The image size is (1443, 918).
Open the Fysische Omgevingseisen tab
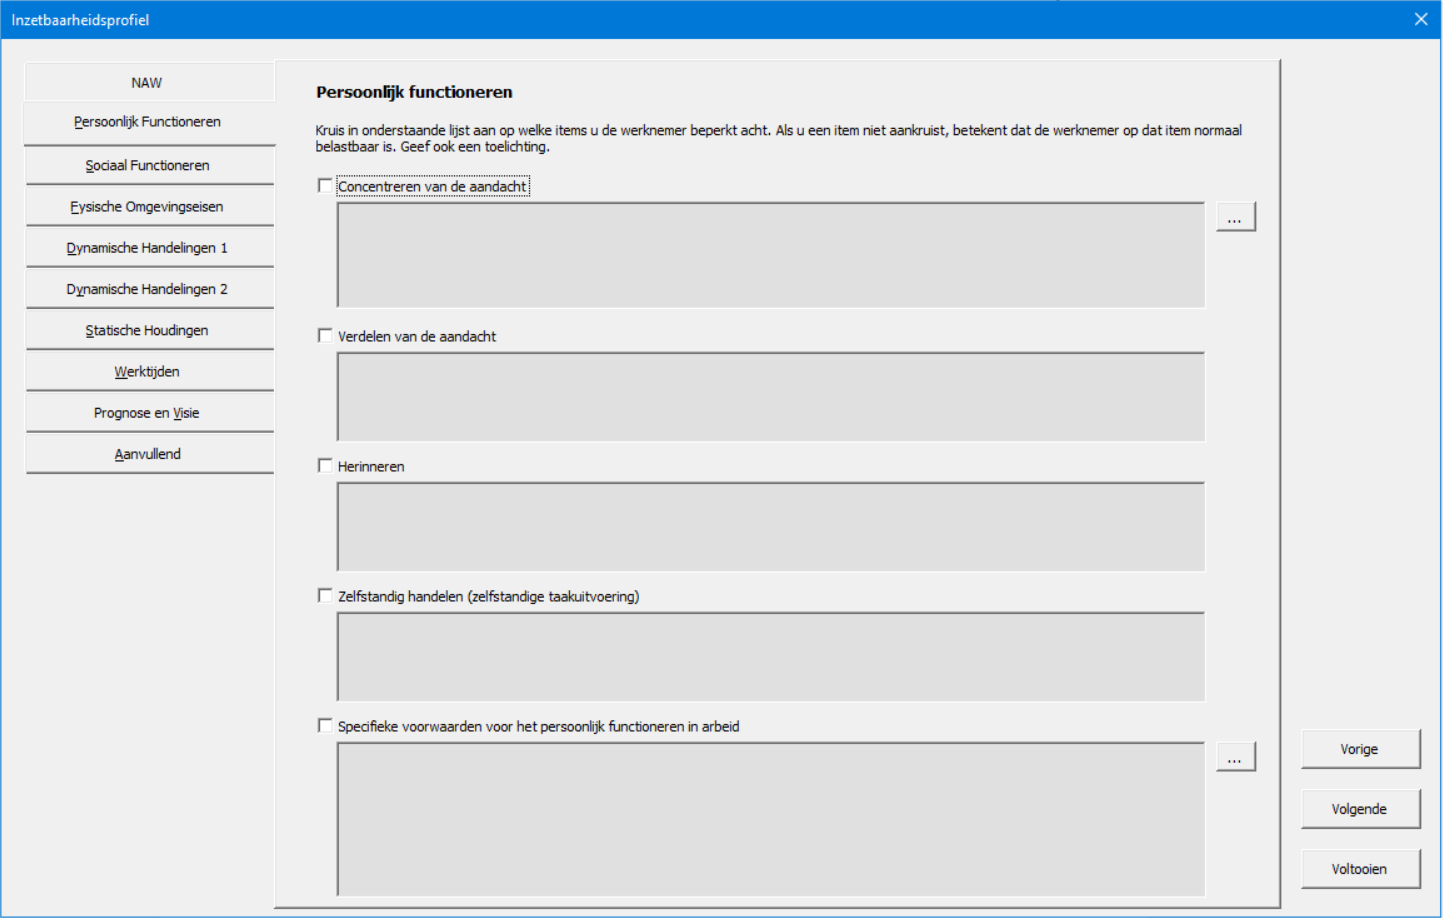pos(148,206)
